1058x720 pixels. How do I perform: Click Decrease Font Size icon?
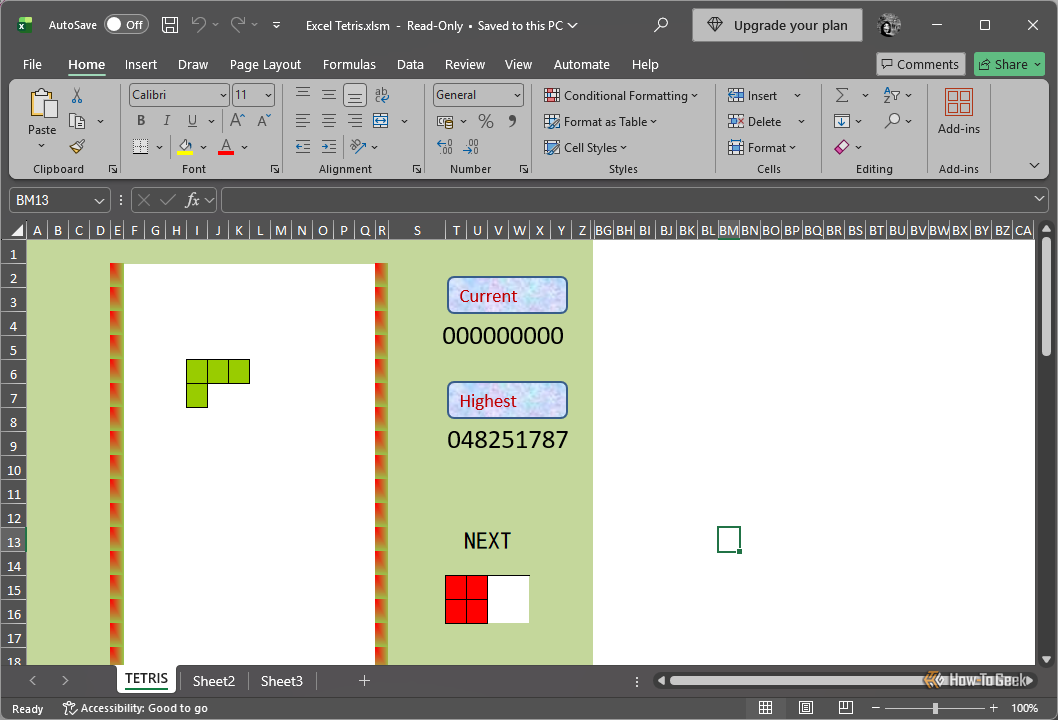(264, 121)
